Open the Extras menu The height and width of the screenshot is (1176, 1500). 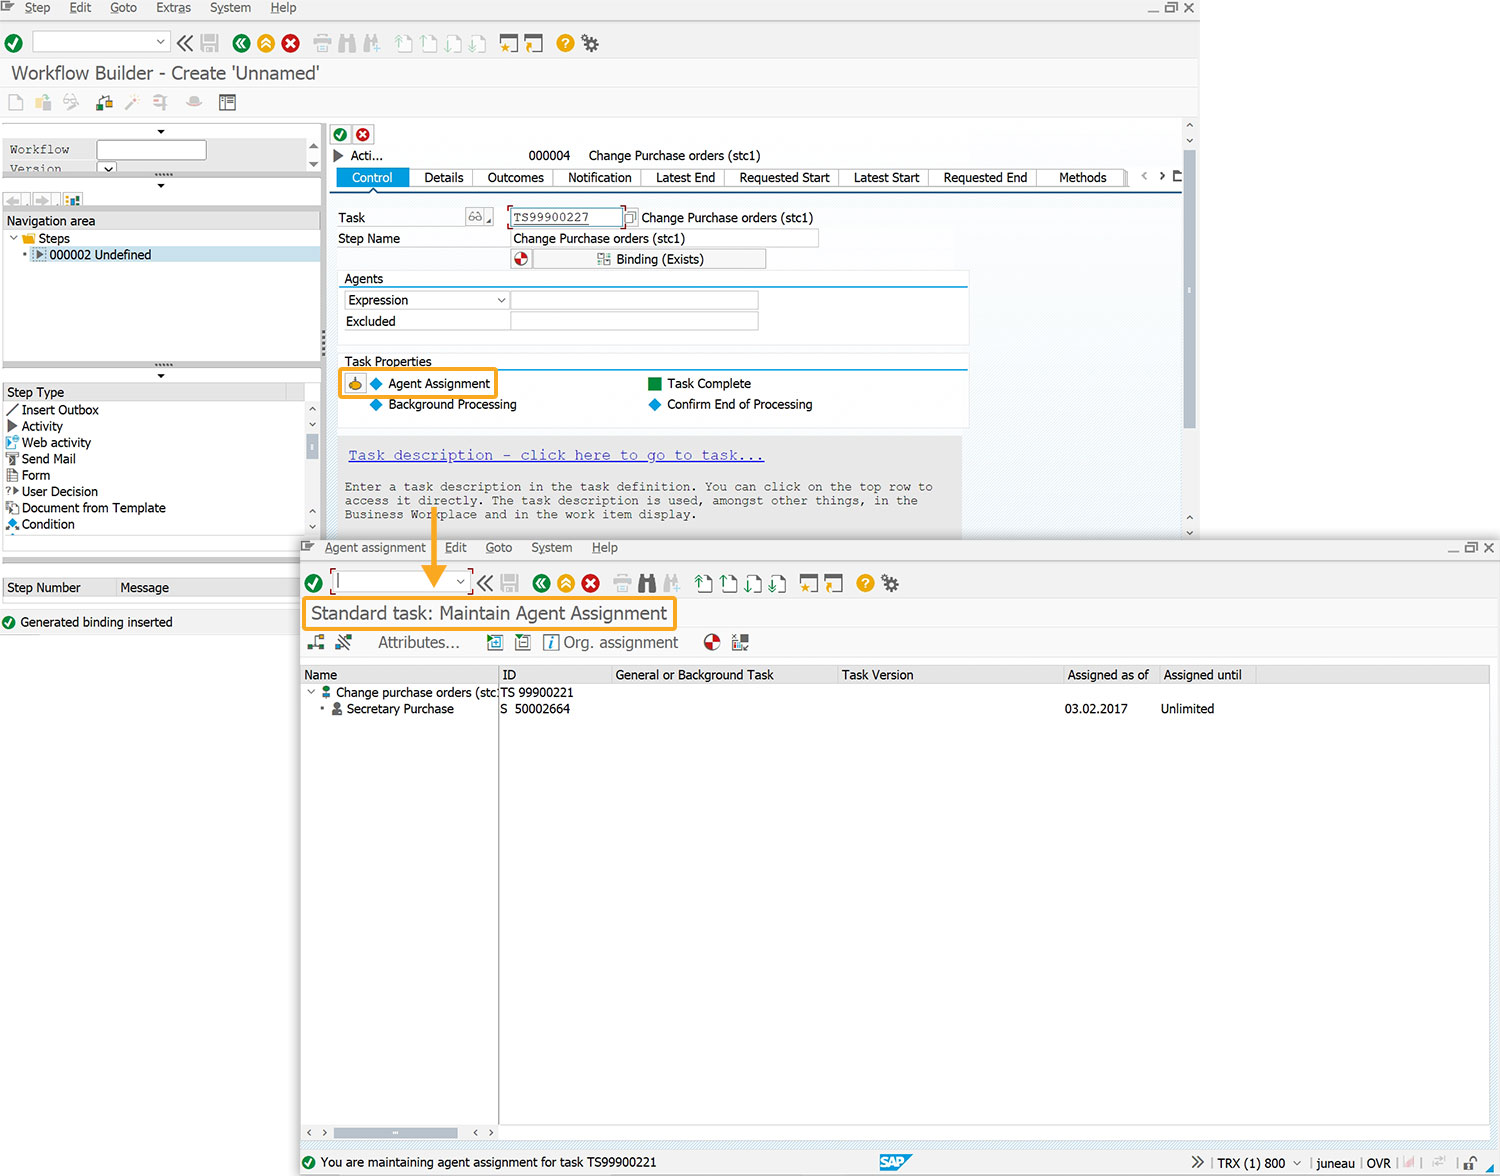pyautogui.click(x=173, y=8)
